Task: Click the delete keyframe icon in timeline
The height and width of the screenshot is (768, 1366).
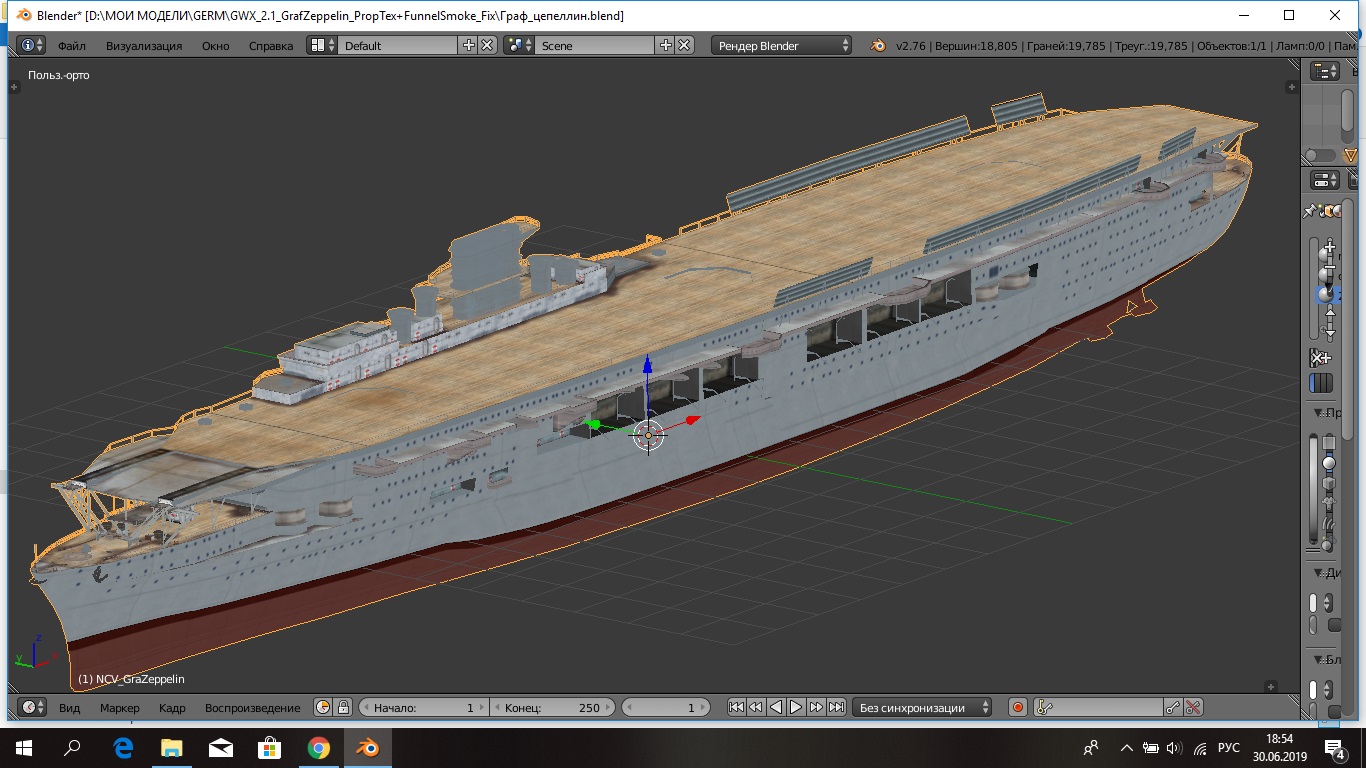Action: [x=1193, y=708]
